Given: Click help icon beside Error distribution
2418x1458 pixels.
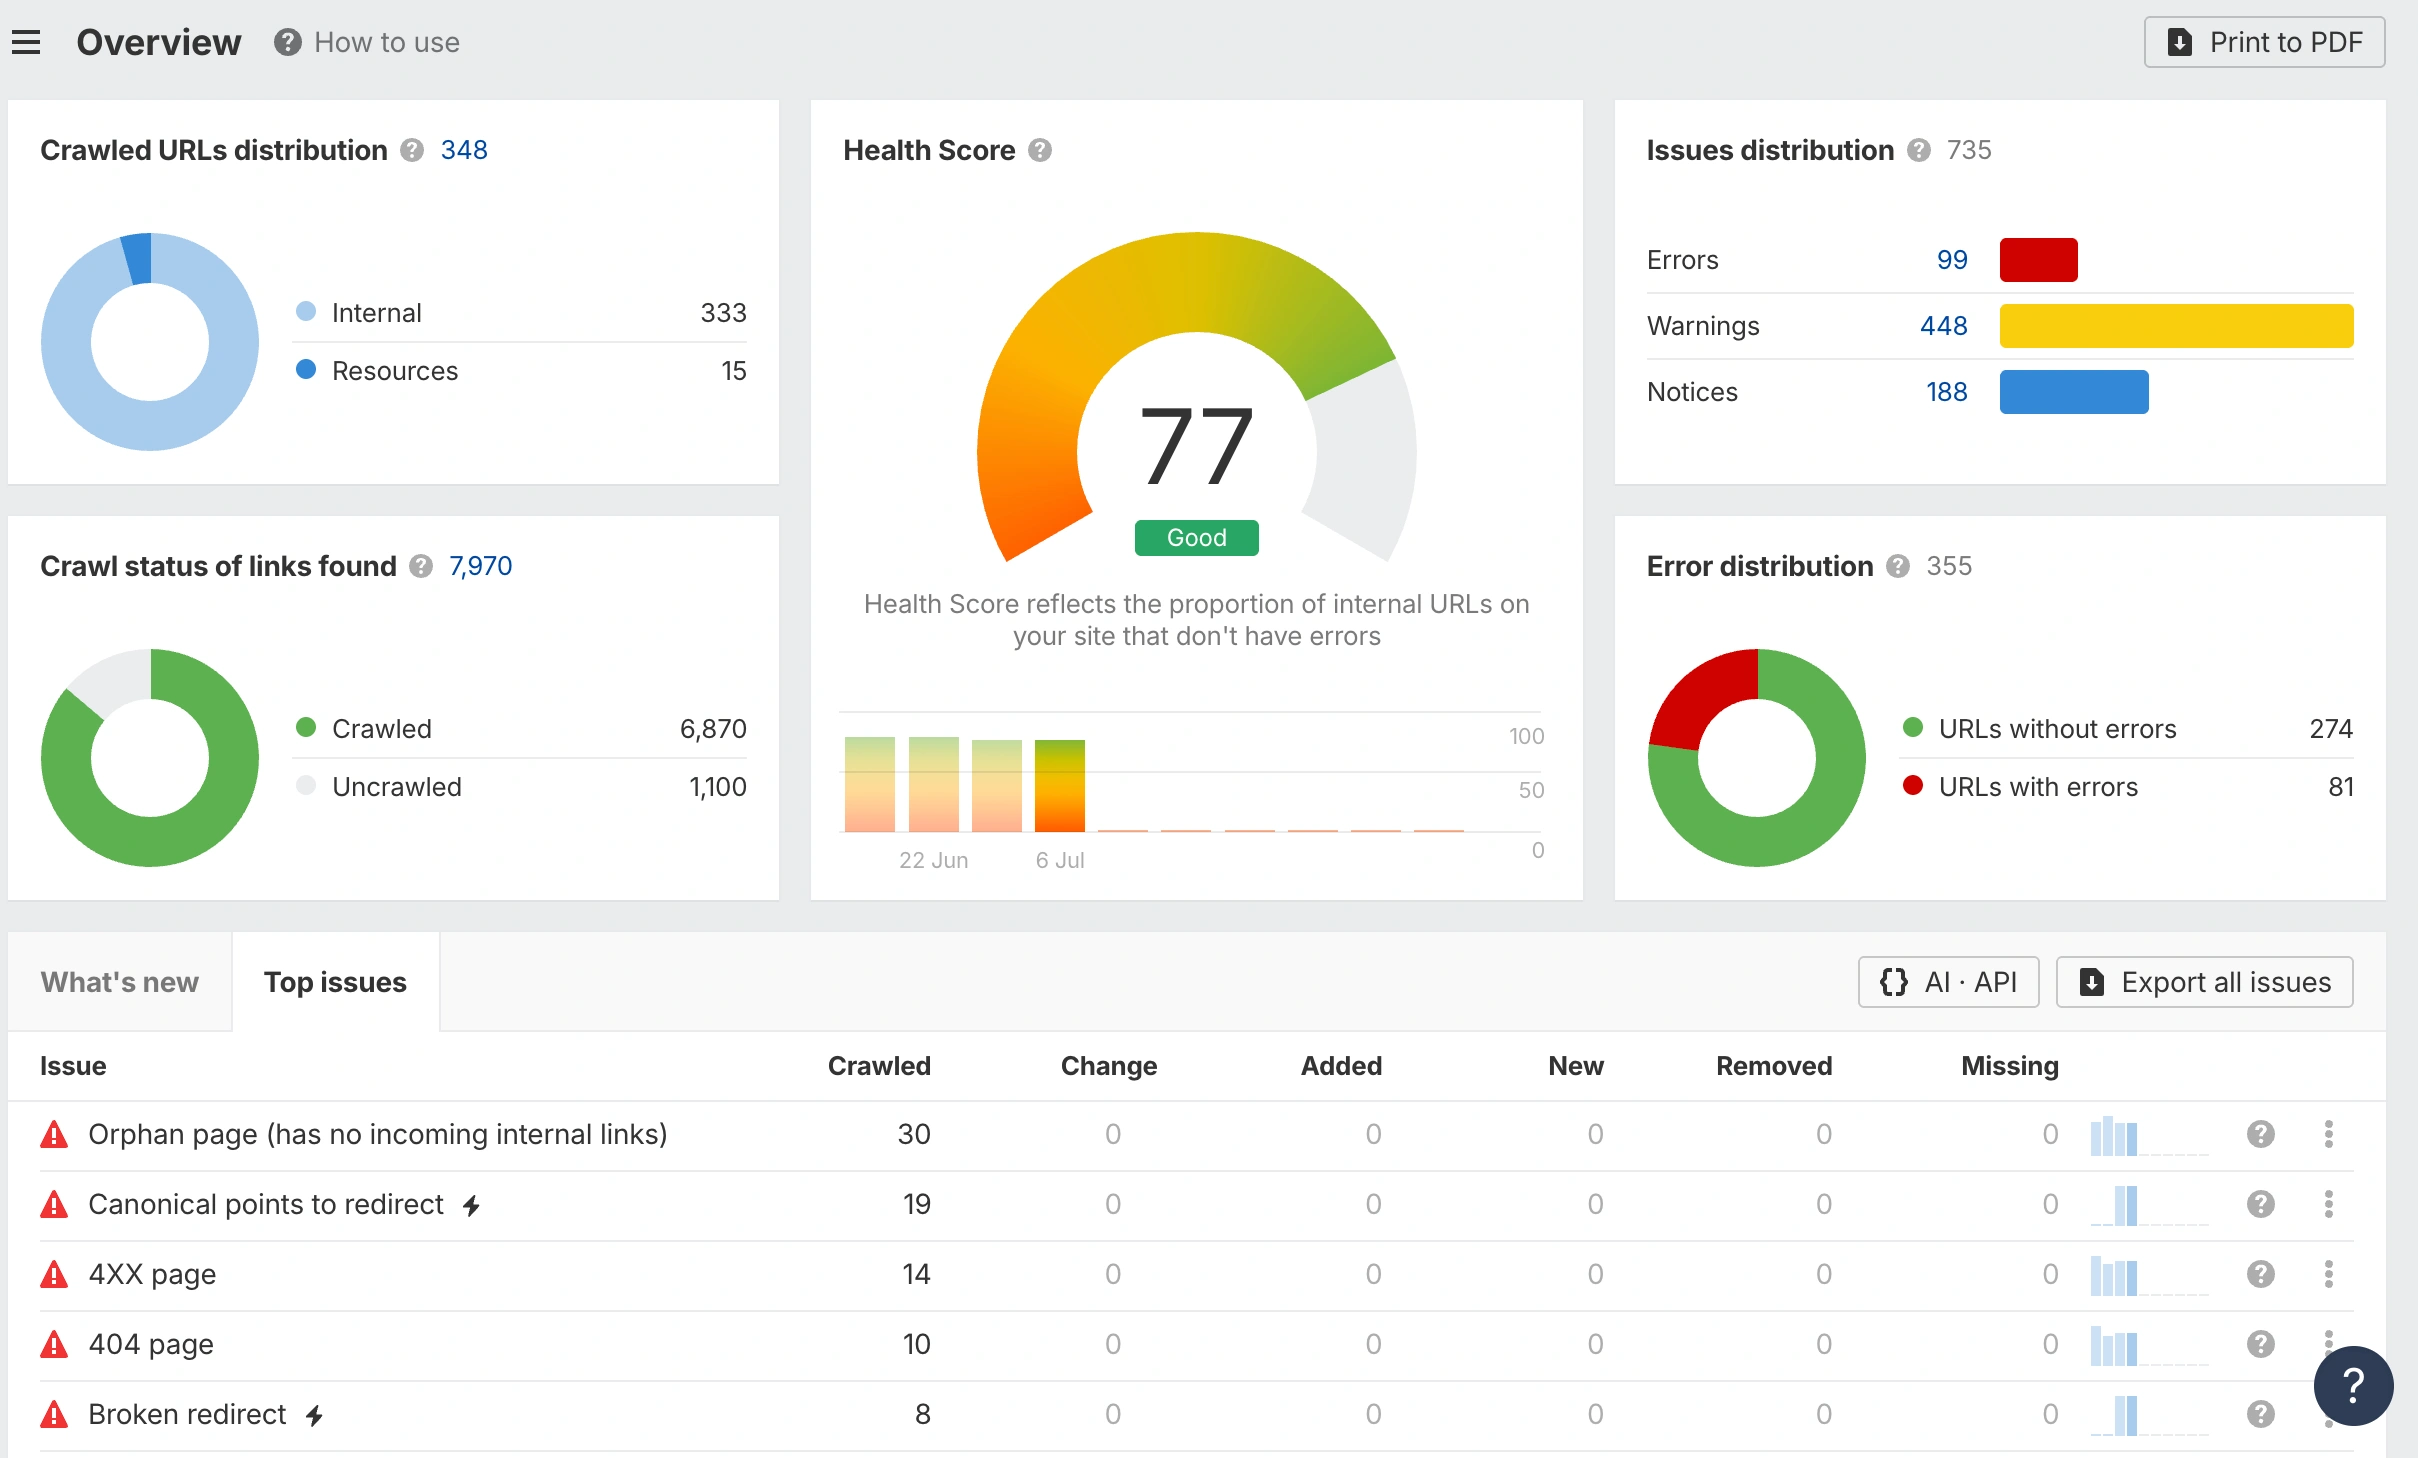Looking at the screenshot, I should pyautogui.click(x=1897, y=566).
